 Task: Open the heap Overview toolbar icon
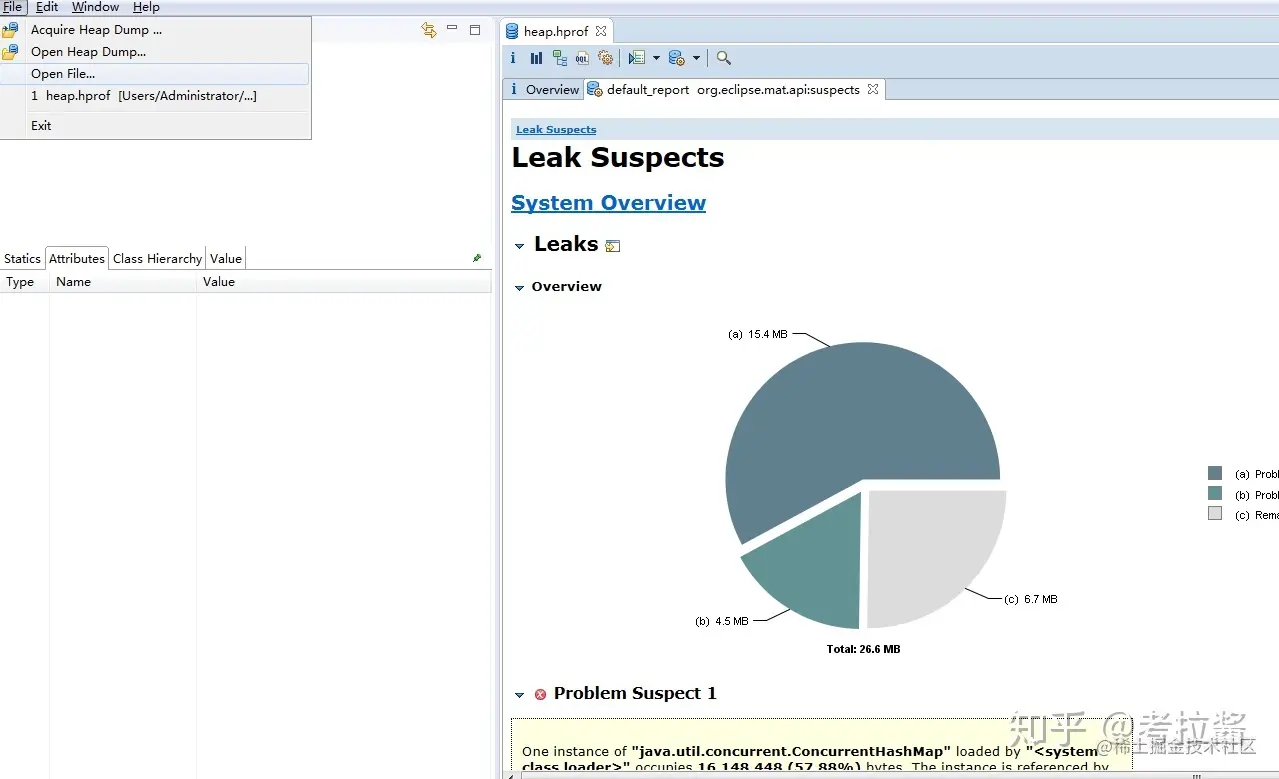(513, 58)
